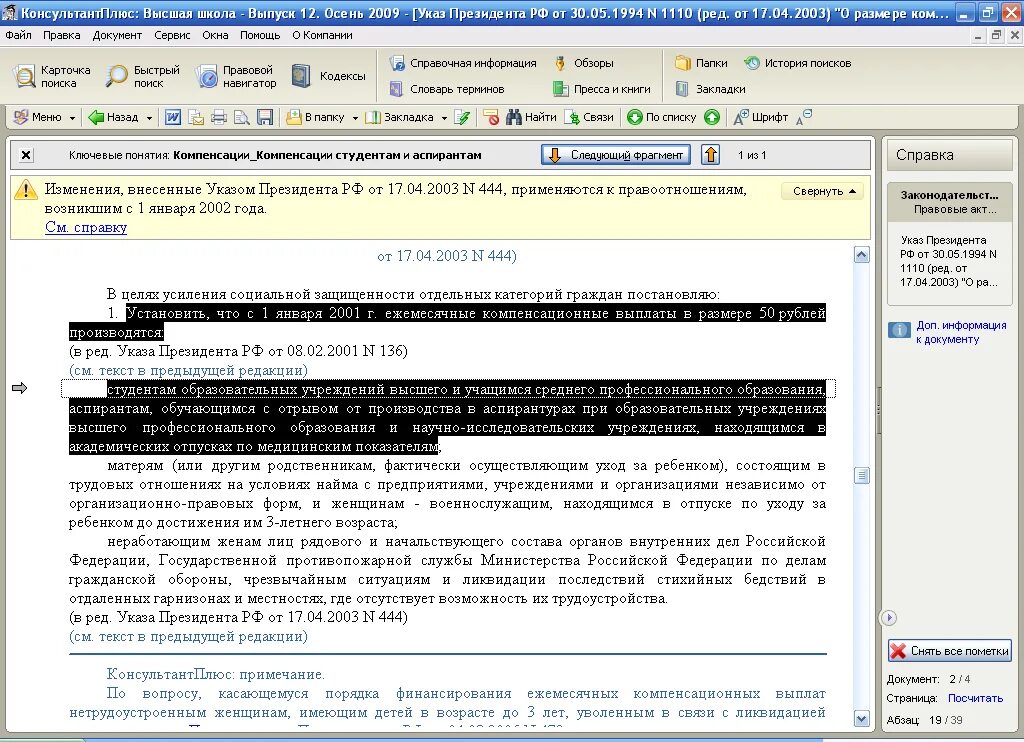
Task: Export document to Word icon
Action: pos(173,118)
